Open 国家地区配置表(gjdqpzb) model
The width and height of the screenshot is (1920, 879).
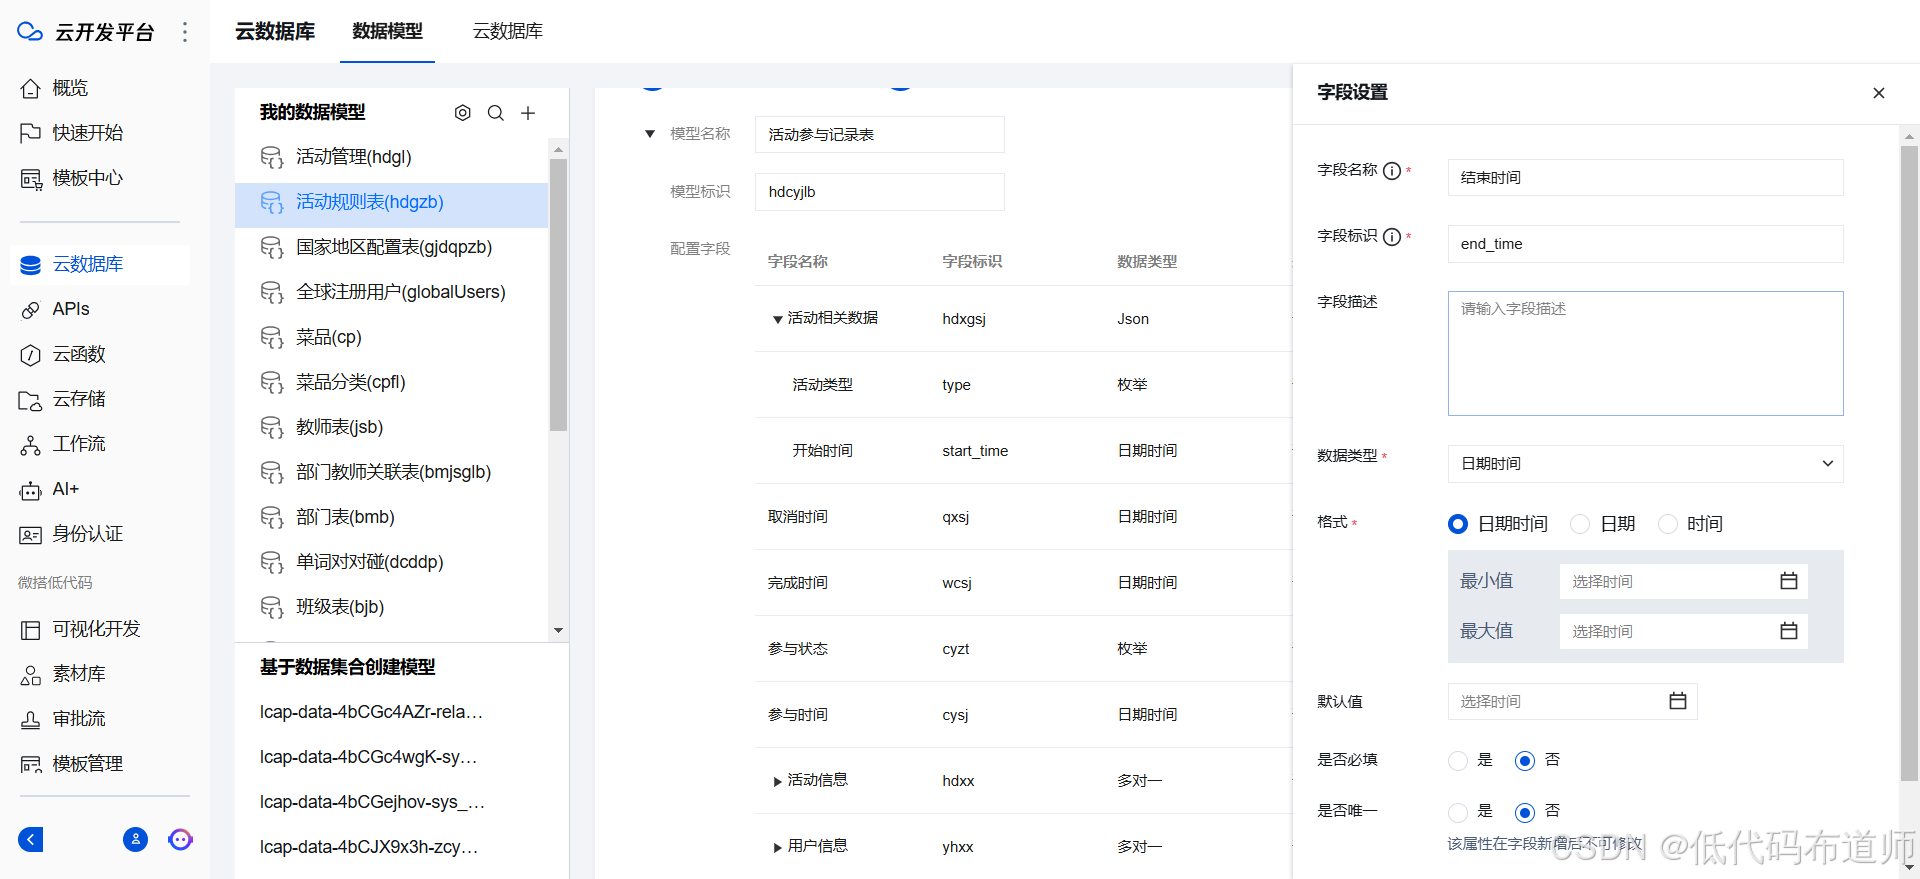point(391,247)
